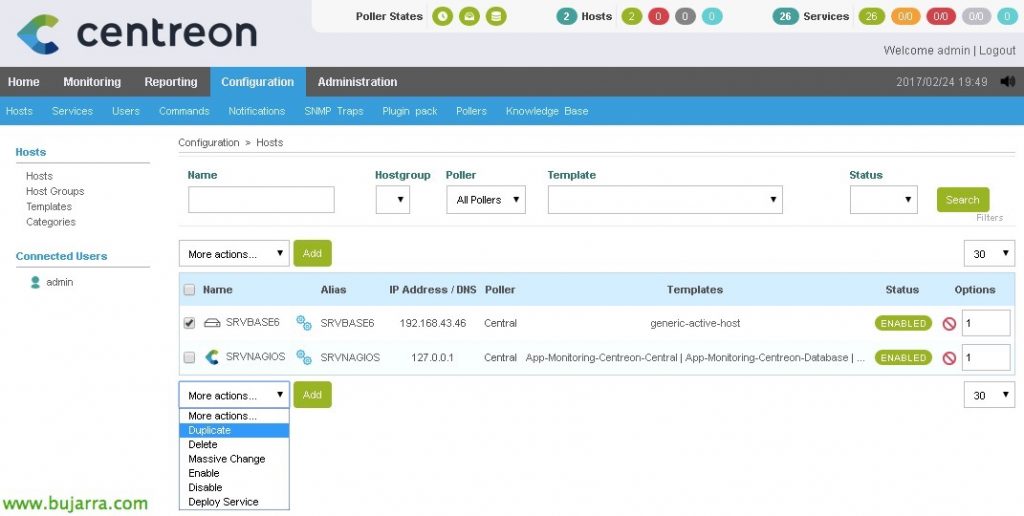Click the poller database state icon
This screenshot has width=1024, height=516.
tap(496, 16)
